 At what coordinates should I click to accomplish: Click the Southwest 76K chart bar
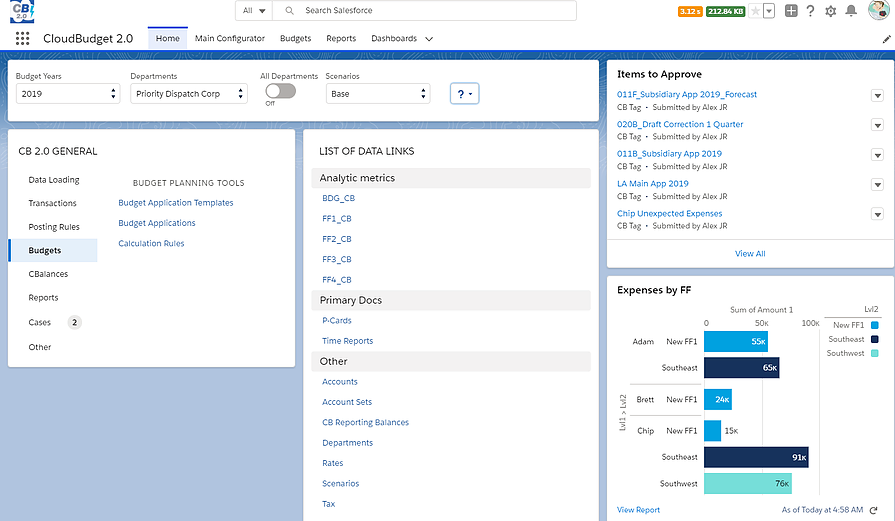(747, 484)
